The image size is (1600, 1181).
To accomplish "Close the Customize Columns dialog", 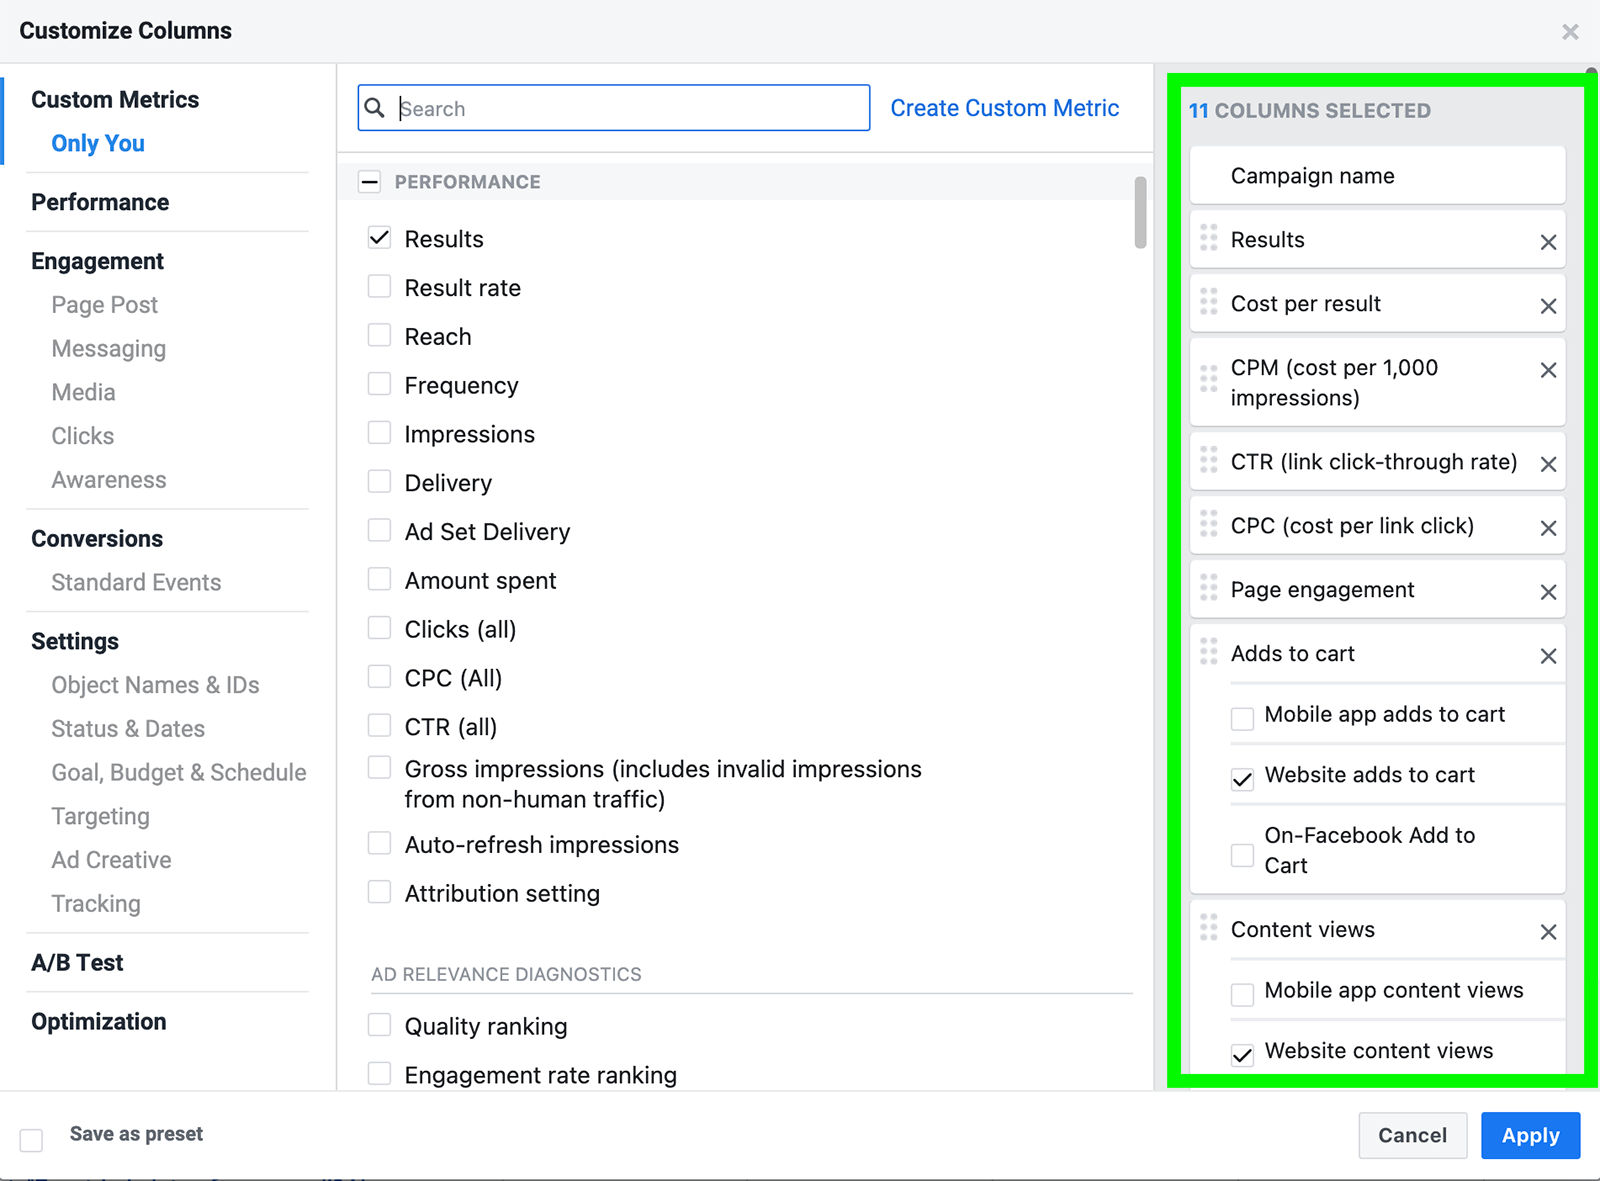I will click(x=1570, y=32).
